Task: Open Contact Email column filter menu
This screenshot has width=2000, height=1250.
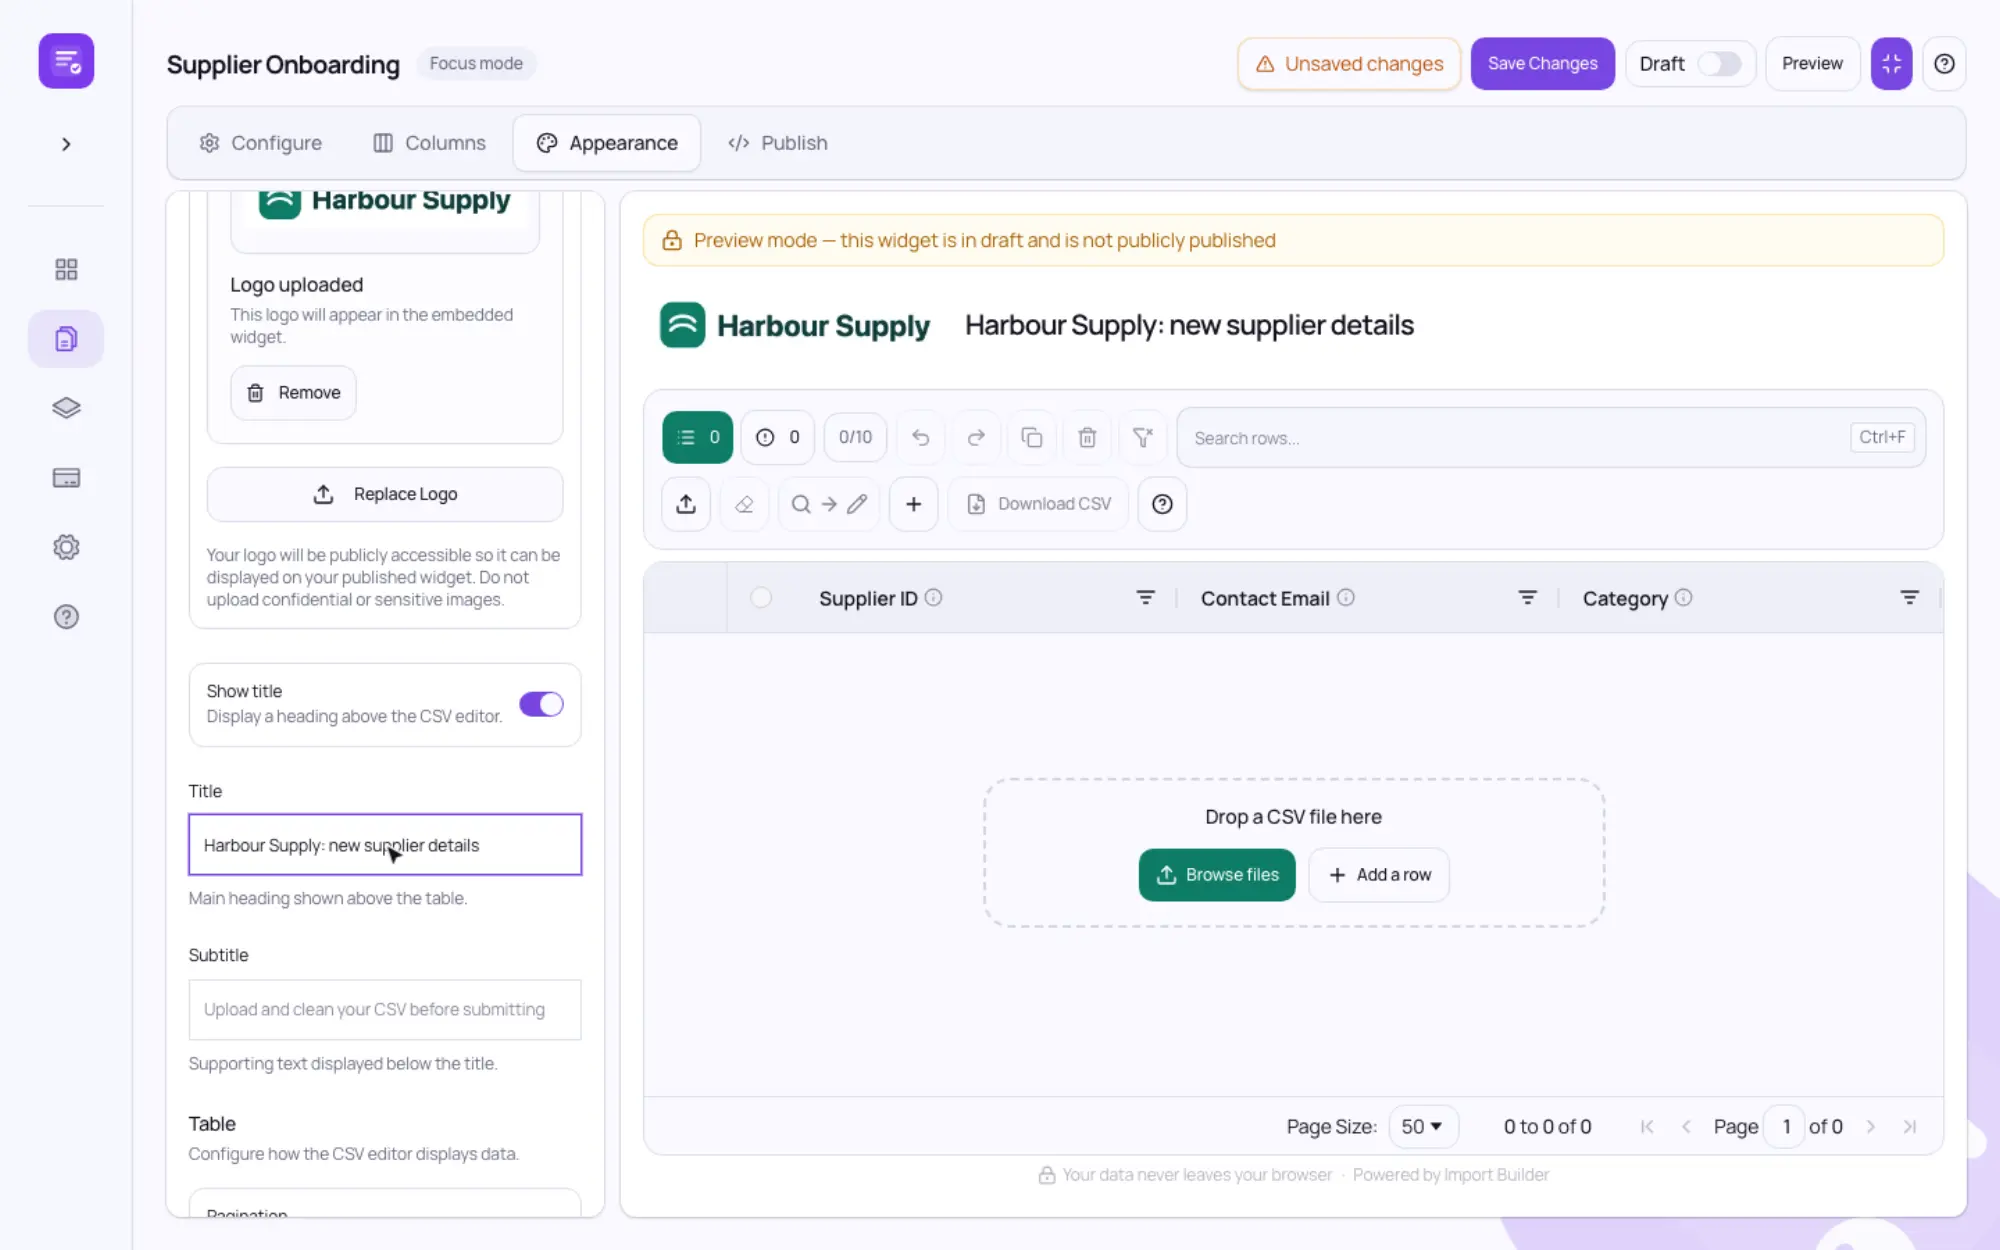Action: point(1527,598)
